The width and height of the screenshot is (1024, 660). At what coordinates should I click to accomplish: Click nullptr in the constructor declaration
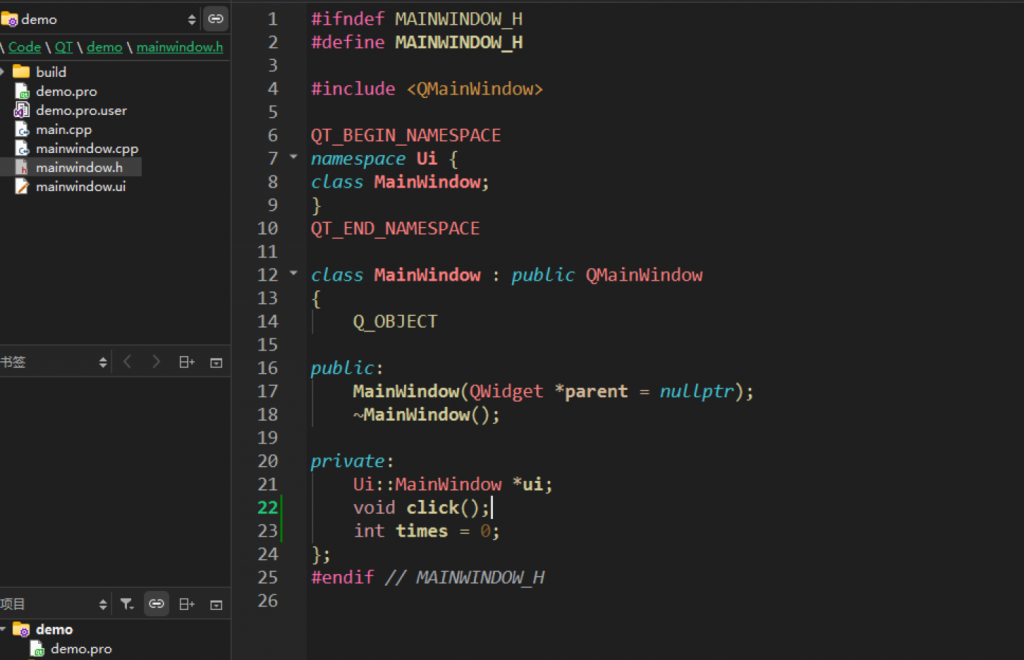pos(697,391)
